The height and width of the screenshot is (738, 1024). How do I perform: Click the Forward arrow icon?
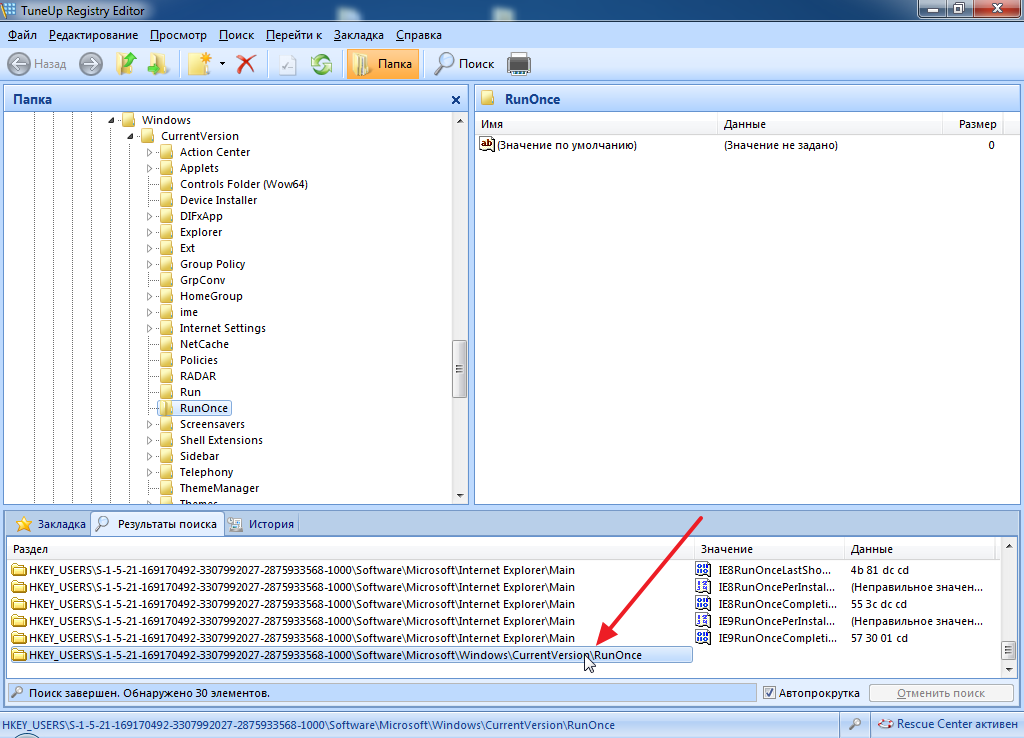pyautogui.click(x=91, y=64)
